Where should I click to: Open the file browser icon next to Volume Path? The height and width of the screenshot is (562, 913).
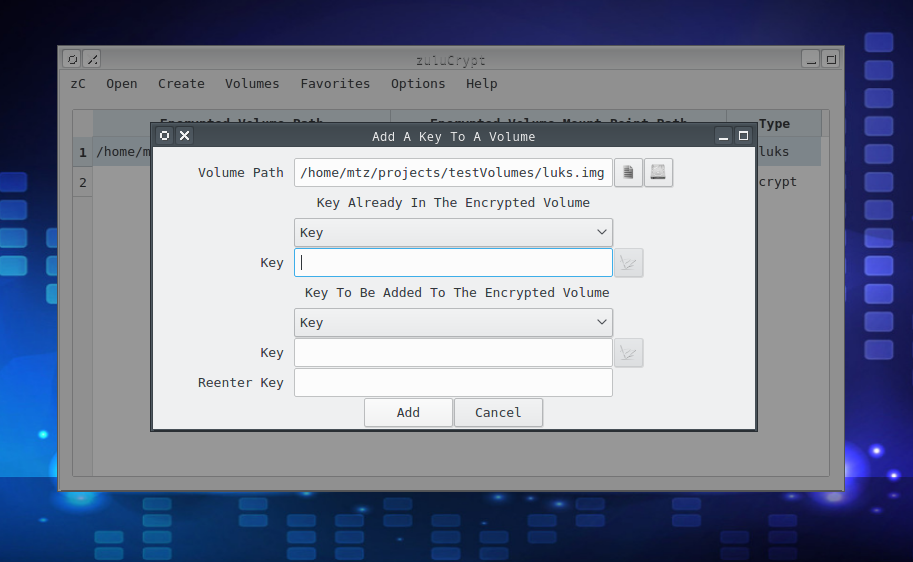[x=628, y=172]
